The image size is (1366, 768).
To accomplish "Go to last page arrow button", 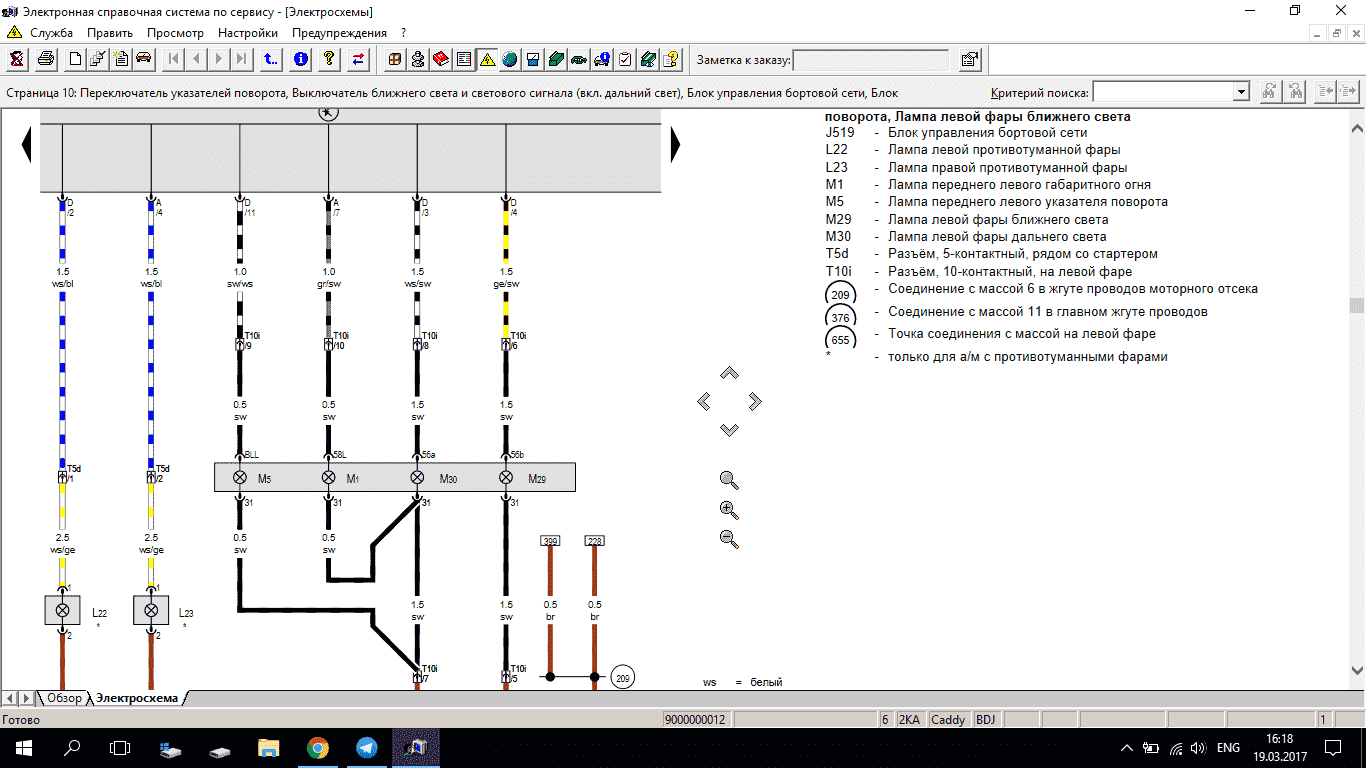I will pyautogui.click(x=242, y=59).
